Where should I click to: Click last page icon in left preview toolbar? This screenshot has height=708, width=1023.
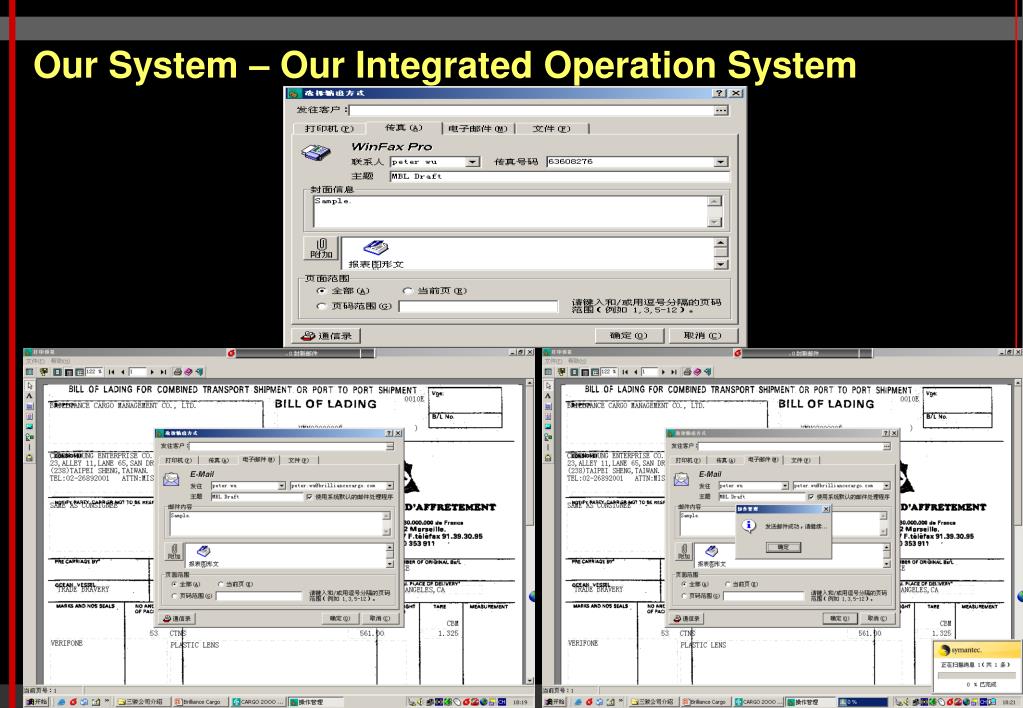(x=163, y=372)
